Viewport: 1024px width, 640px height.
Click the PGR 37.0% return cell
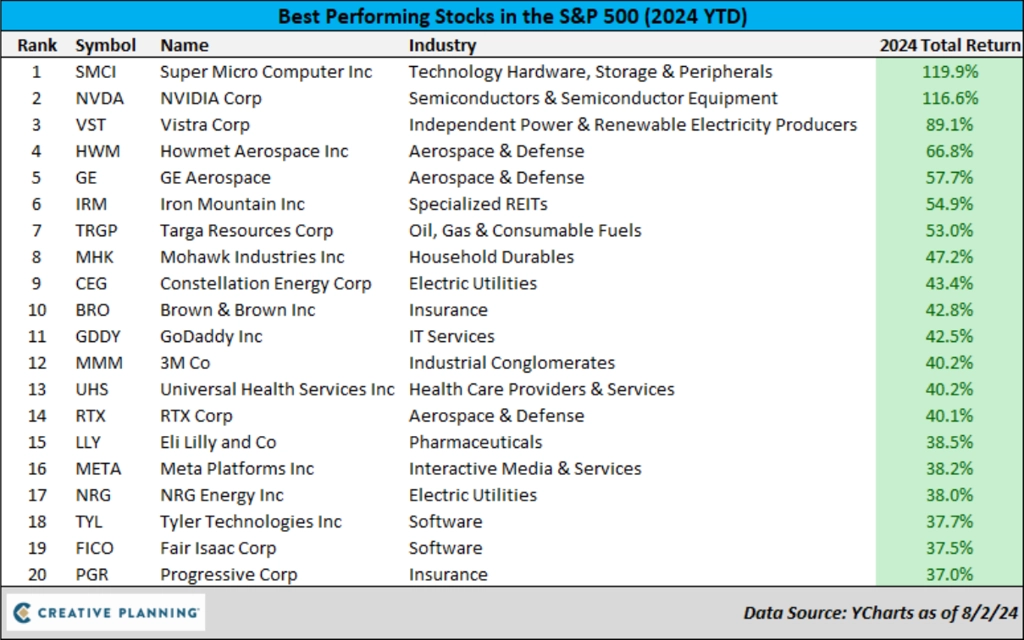point(950,574)
